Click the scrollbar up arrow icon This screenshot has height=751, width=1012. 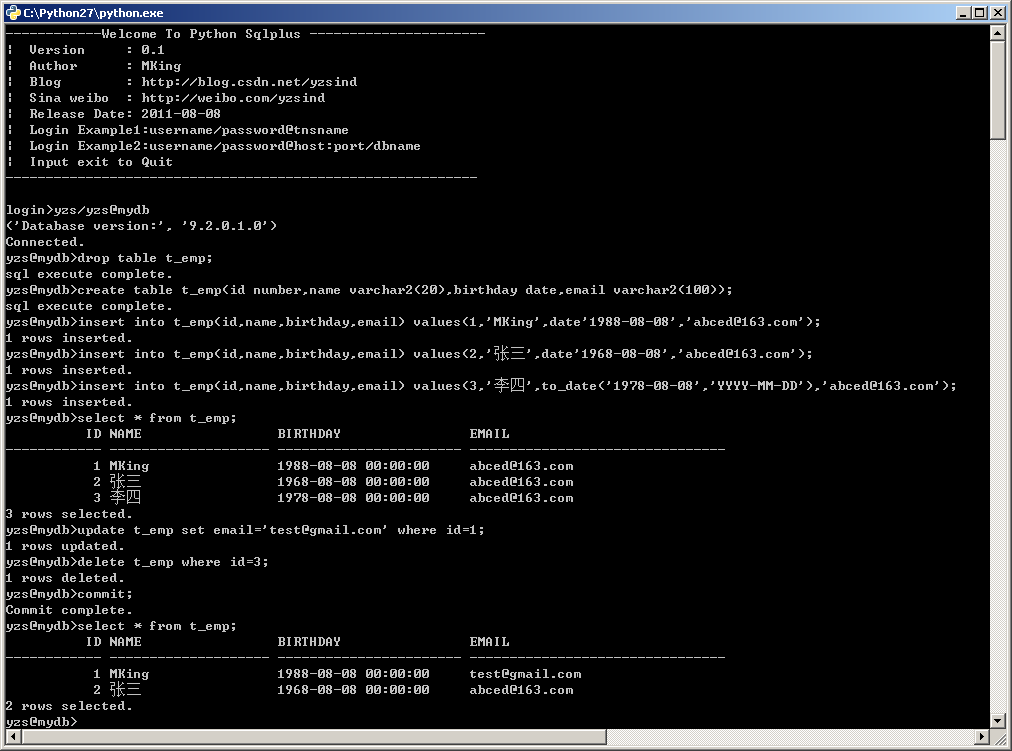pos(996,31)
